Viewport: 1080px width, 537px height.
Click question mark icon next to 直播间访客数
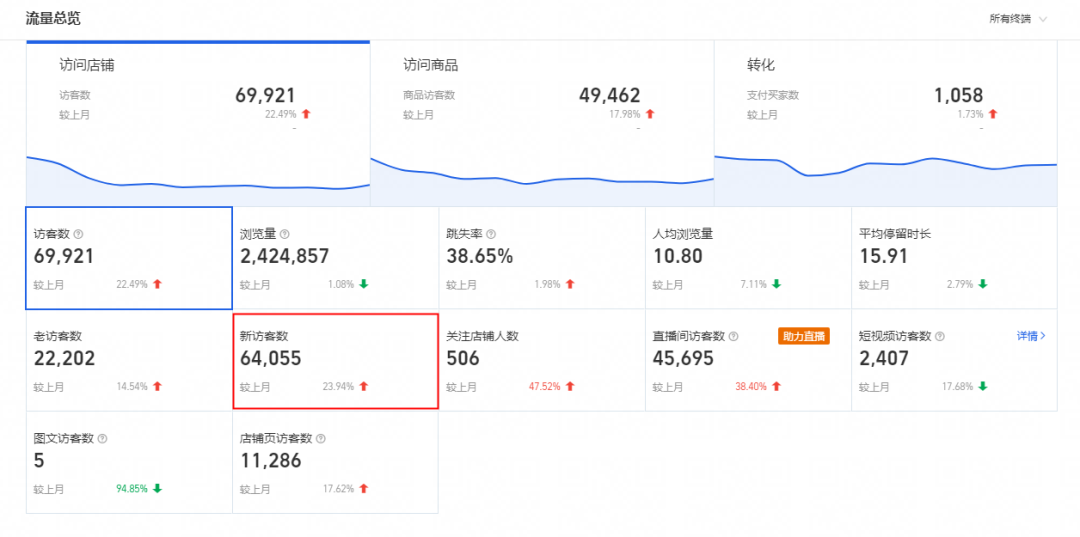tap(734, 337)
